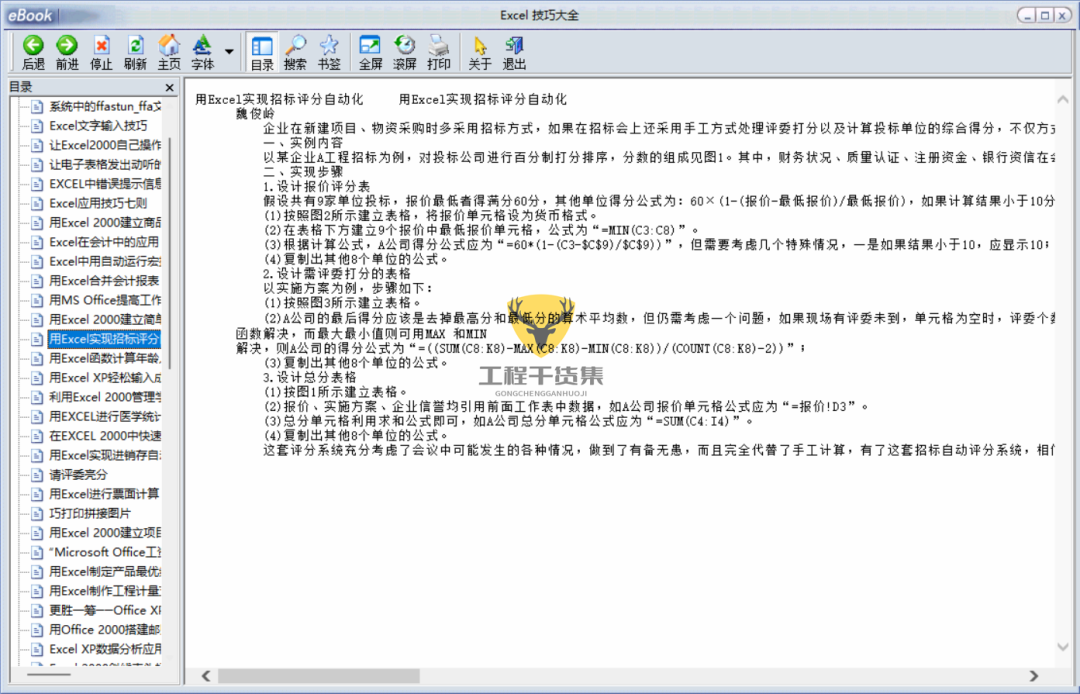Maximize the Excel 技巧大全 window

(x=1046, y=15)
